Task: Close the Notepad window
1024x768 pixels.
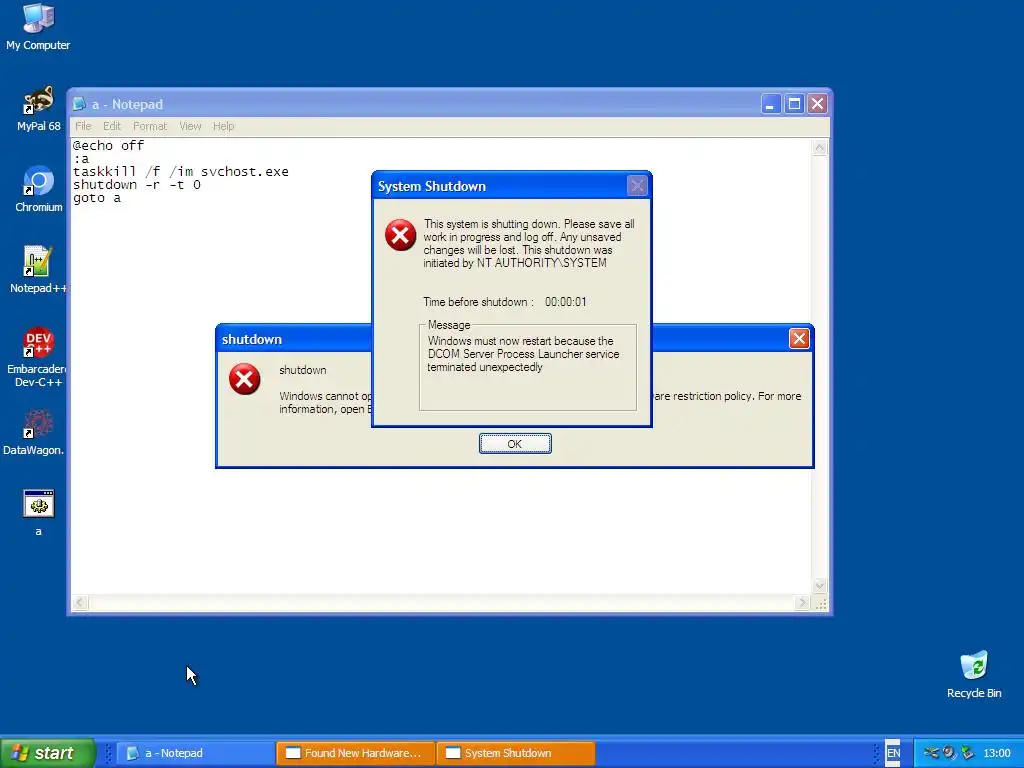Action: (818, 104)
